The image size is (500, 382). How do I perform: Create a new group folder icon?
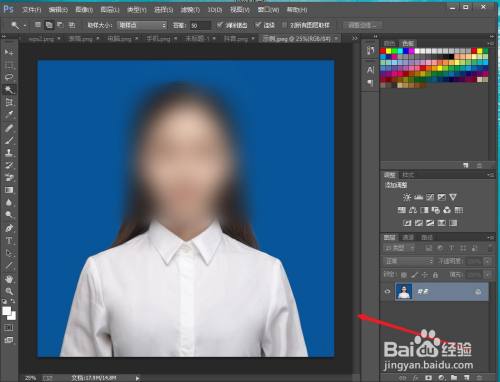(454, 378)
